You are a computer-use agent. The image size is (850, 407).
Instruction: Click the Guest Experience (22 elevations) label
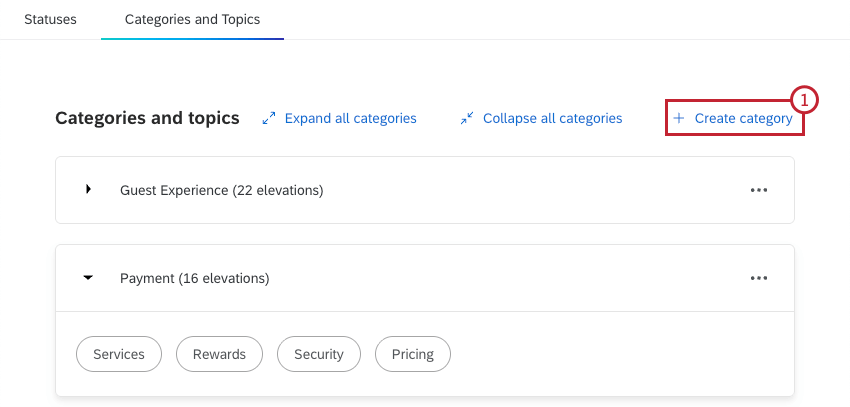(221, 190)
